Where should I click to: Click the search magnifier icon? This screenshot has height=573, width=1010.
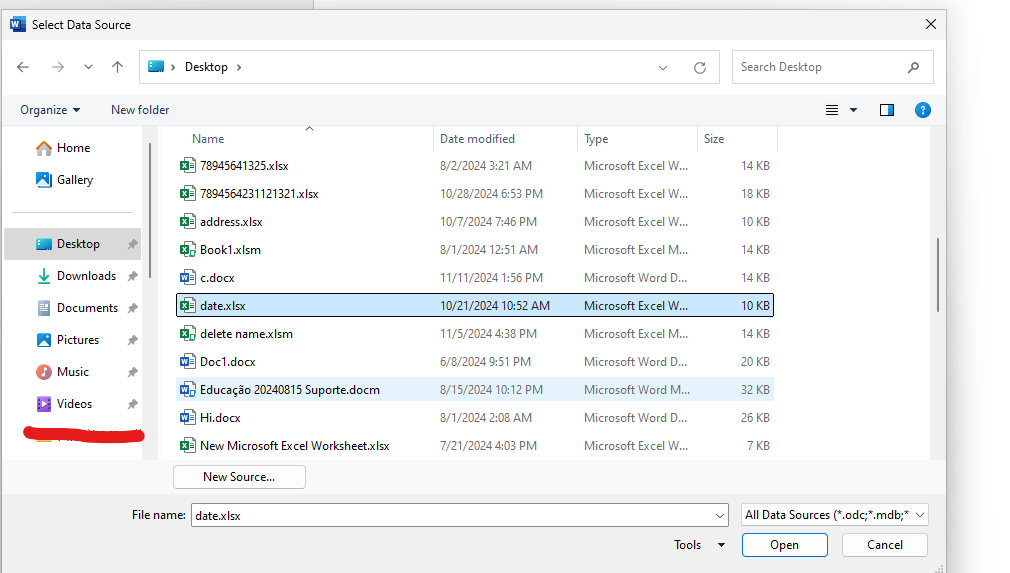[x=913, y=67]
